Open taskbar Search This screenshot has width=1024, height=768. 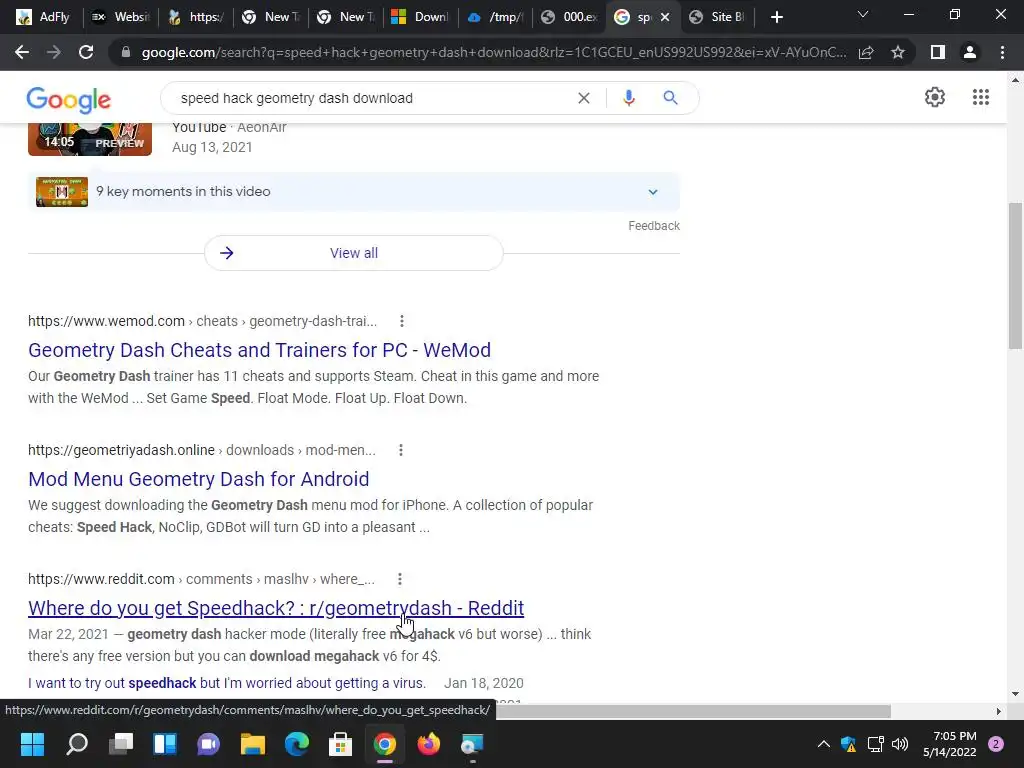(77, 744)
